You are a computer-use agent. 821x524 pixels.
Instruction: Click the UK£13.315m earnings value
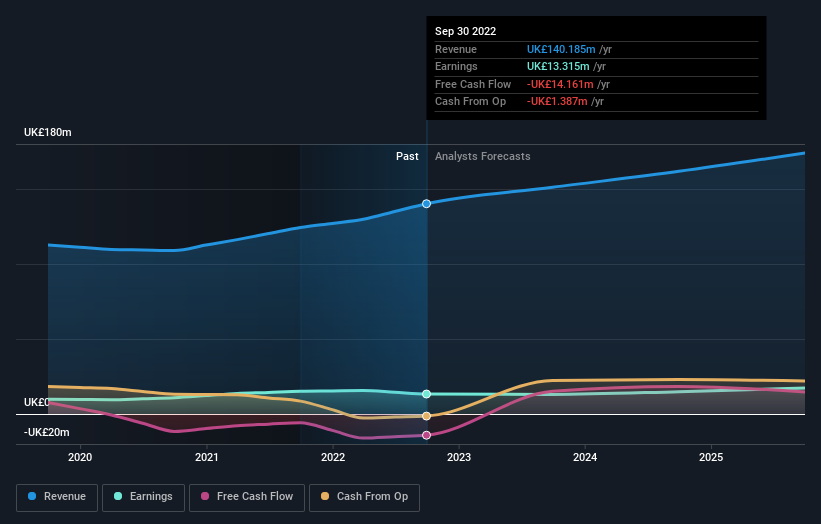558,66
